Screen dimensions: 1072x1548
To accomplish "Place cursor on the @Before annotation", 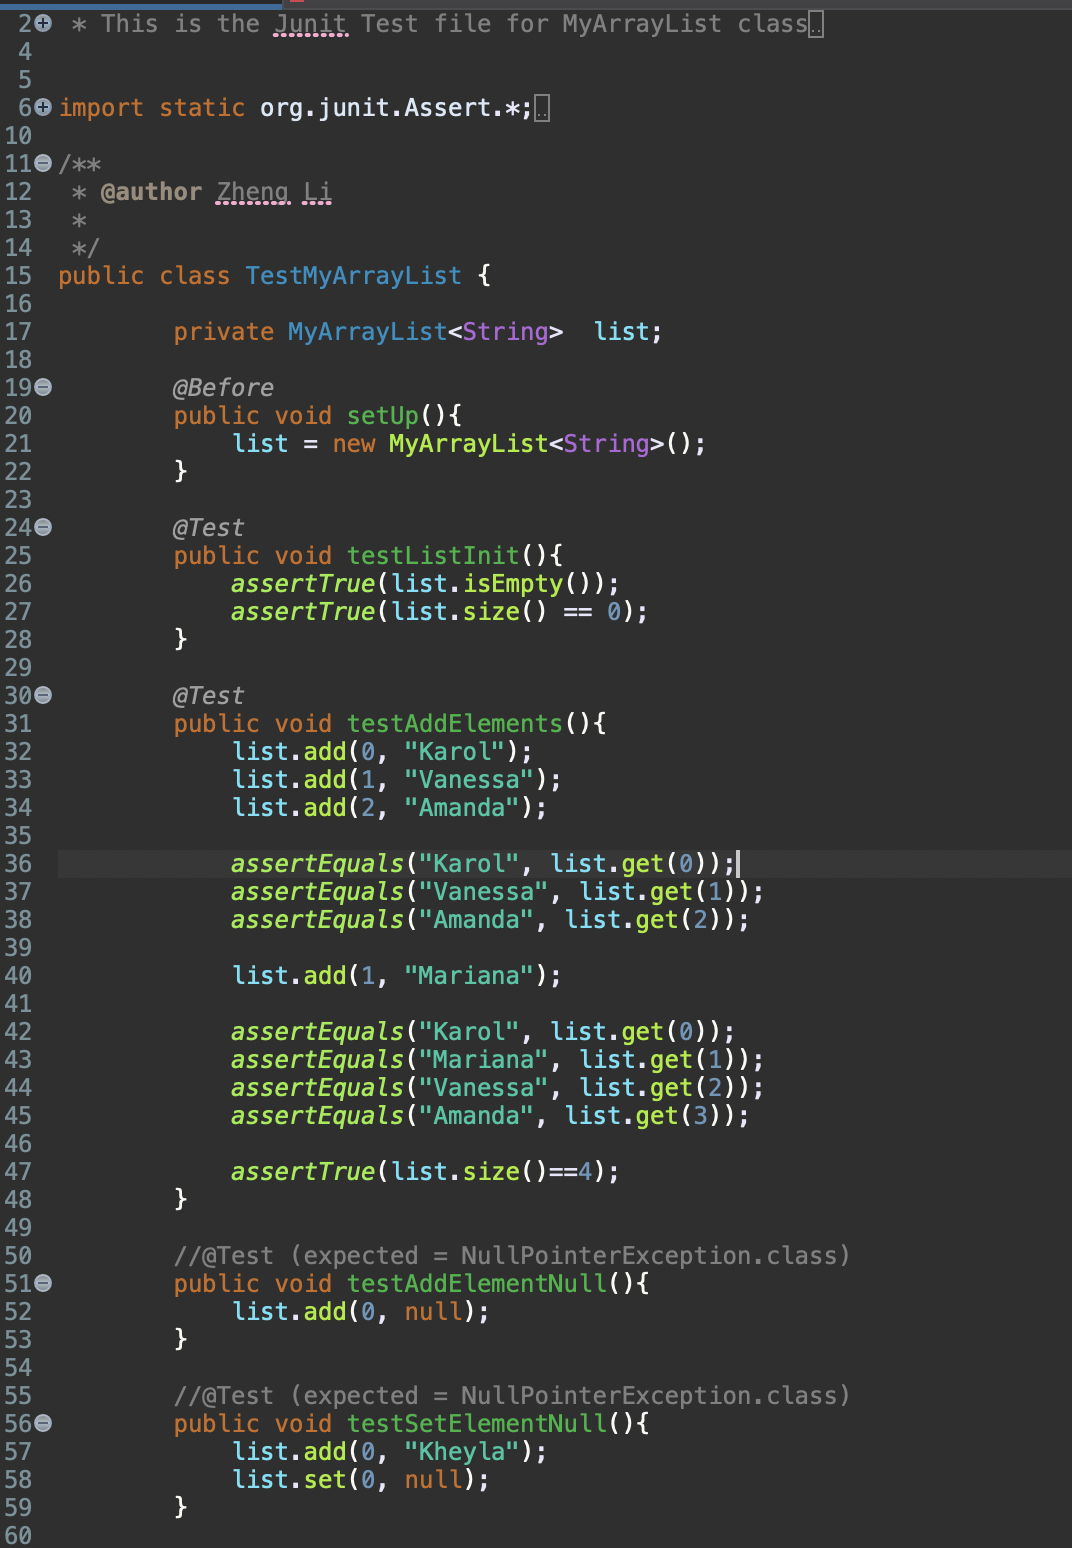I will (222, 387).
